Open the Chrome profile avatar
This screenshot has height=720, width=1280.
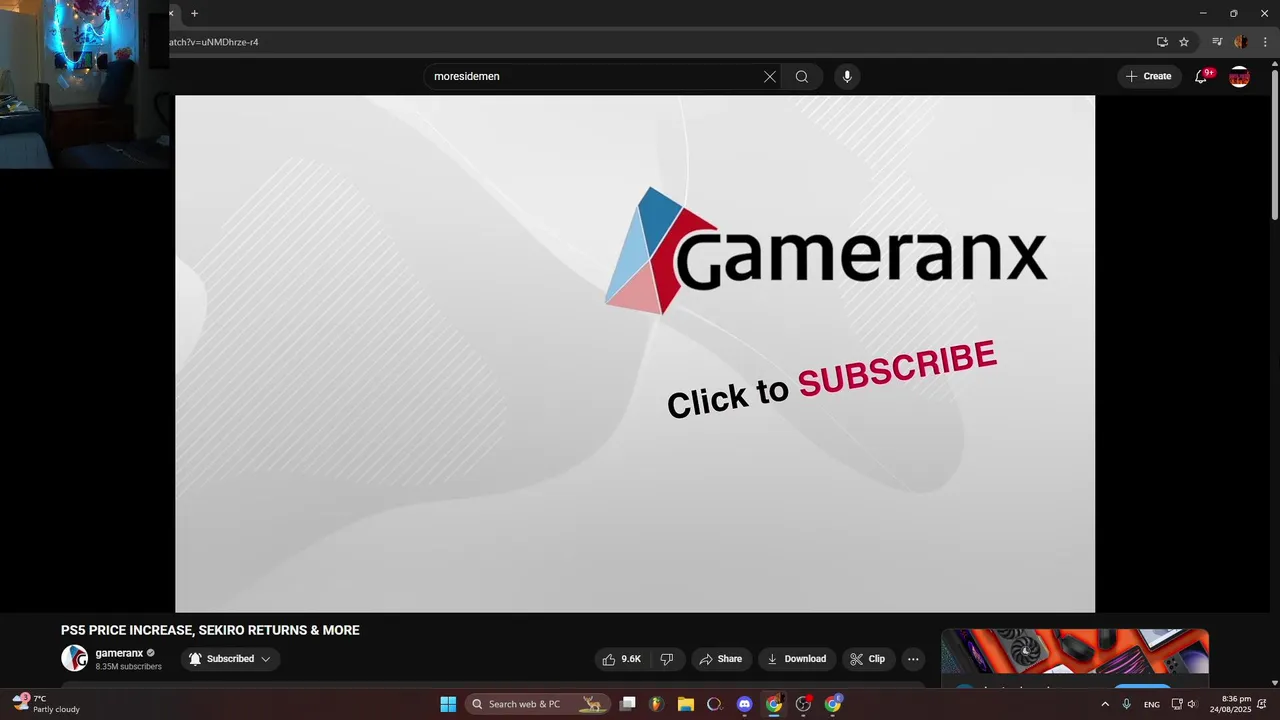(x=1241, y=42)
